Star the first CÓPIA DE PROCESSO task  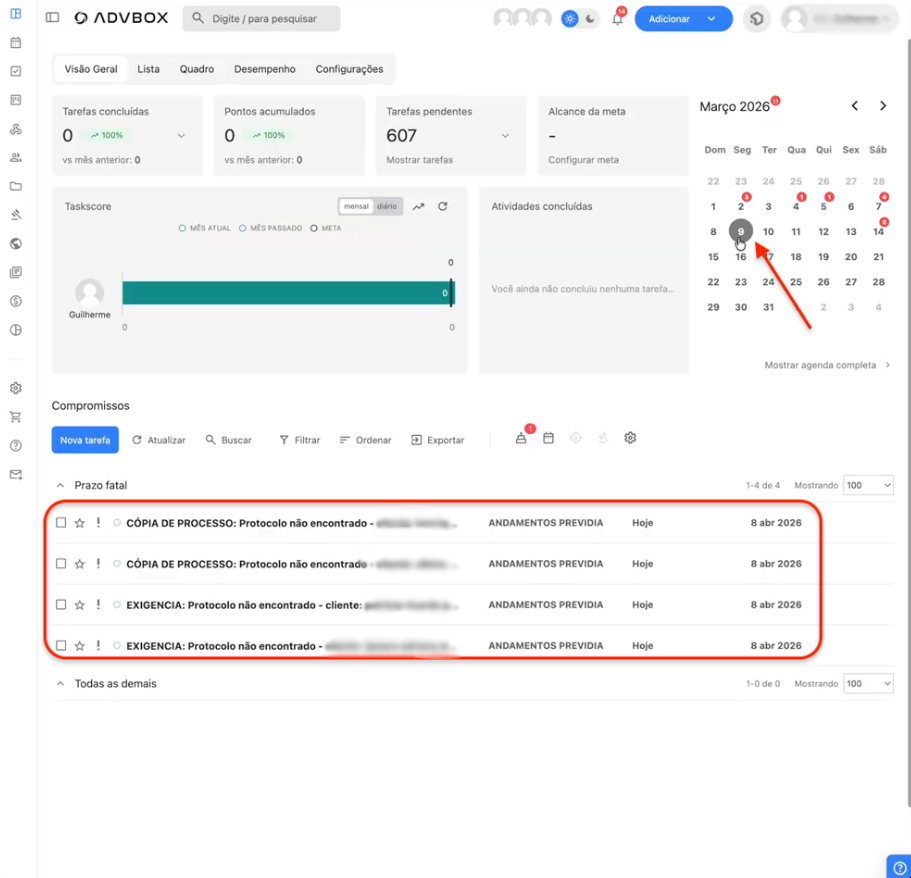coord(80,523)
